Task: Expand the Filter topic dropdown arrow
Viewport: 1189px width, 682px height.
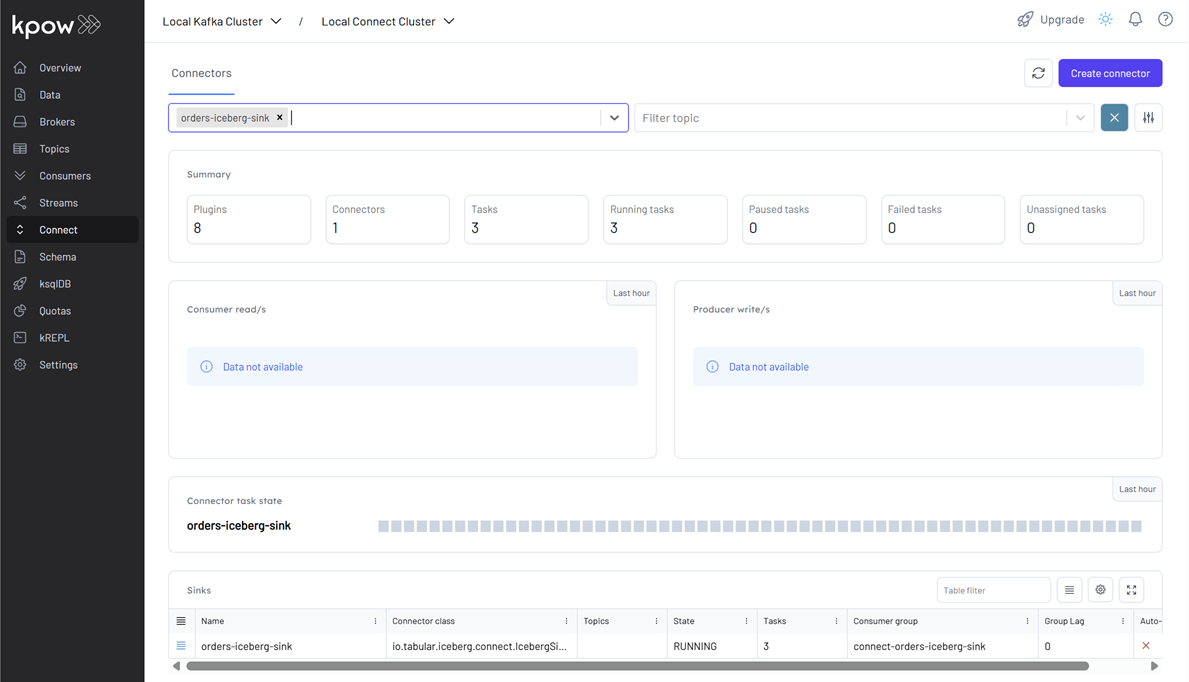Action: coord(1080,118)
